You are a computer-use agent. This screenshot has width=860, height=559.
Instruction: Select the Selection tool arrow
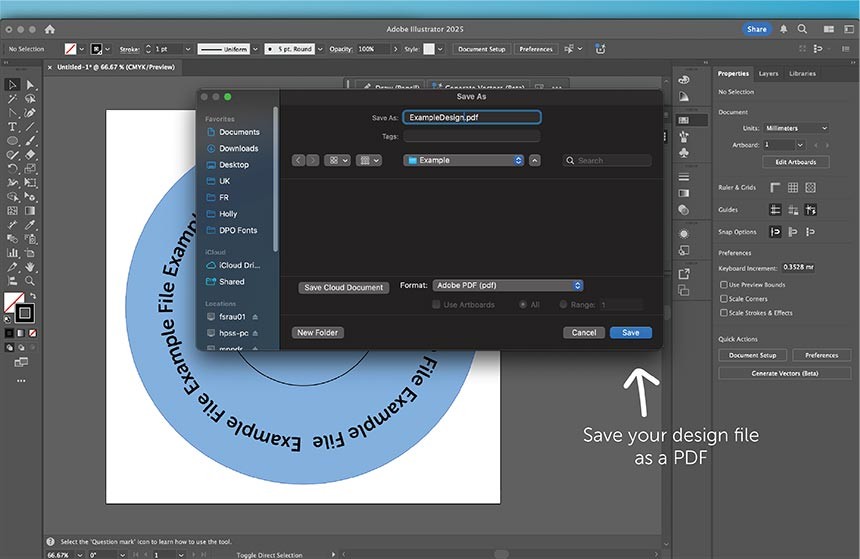pos(13,84)
